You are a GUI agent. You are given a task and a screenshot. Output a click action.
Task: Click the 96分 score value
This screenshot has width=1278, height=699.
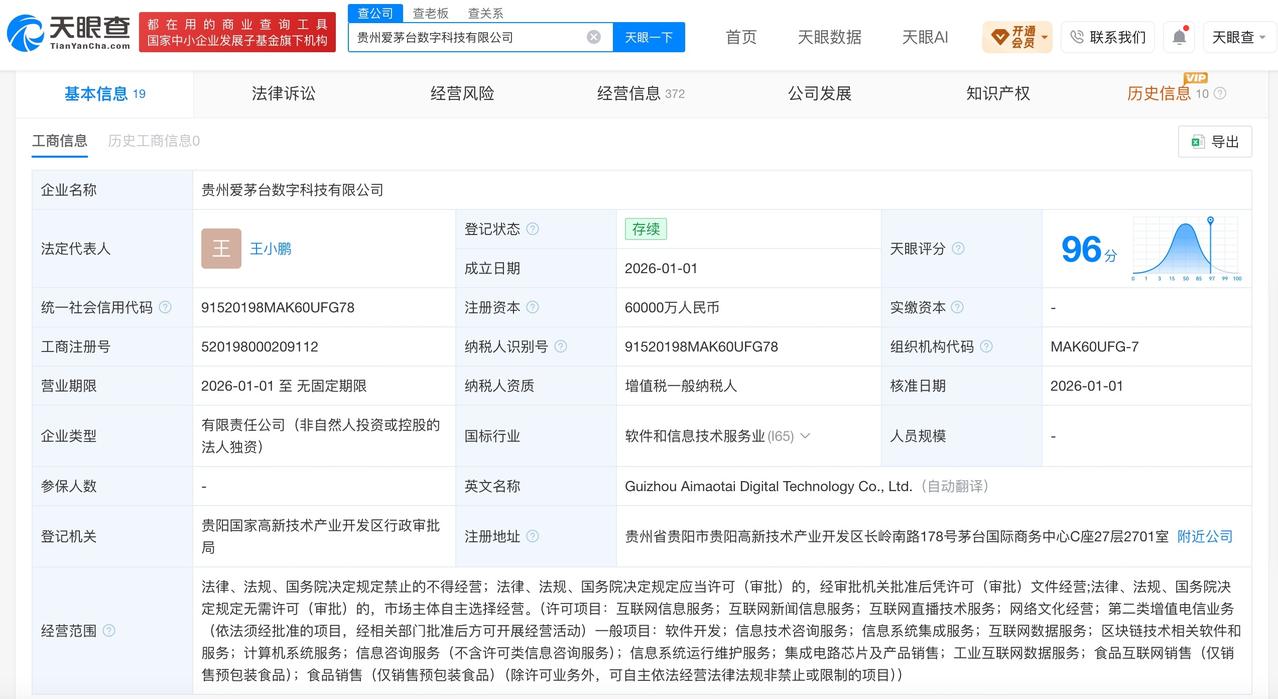[1089, 249]
